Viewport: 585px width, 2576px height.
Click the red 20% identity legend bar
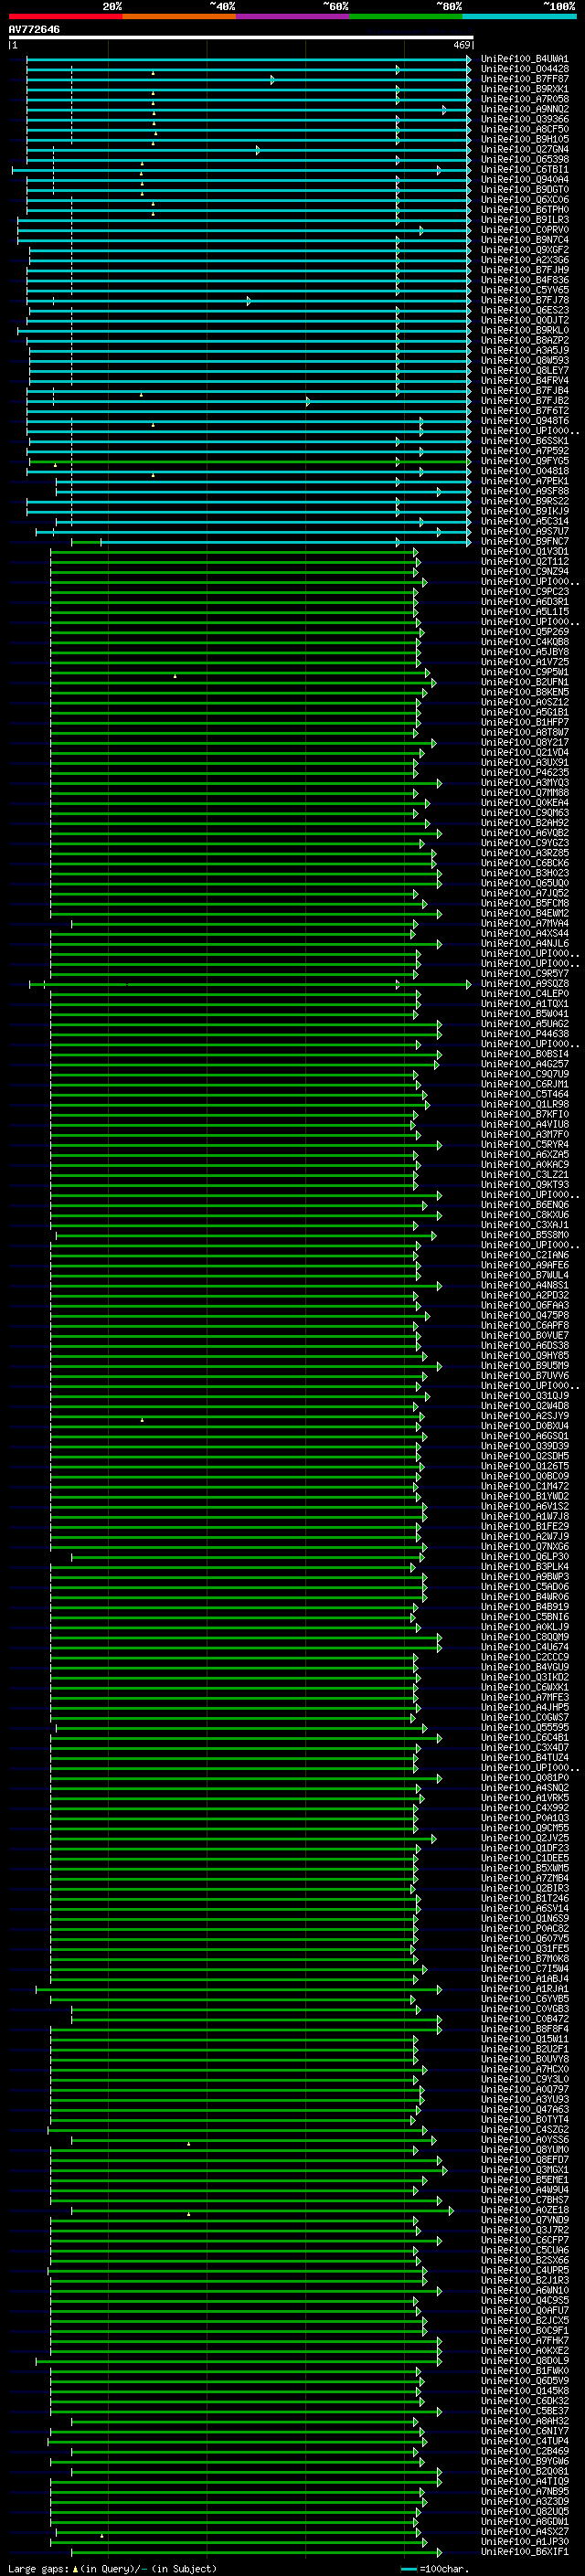tap(65, 16)
